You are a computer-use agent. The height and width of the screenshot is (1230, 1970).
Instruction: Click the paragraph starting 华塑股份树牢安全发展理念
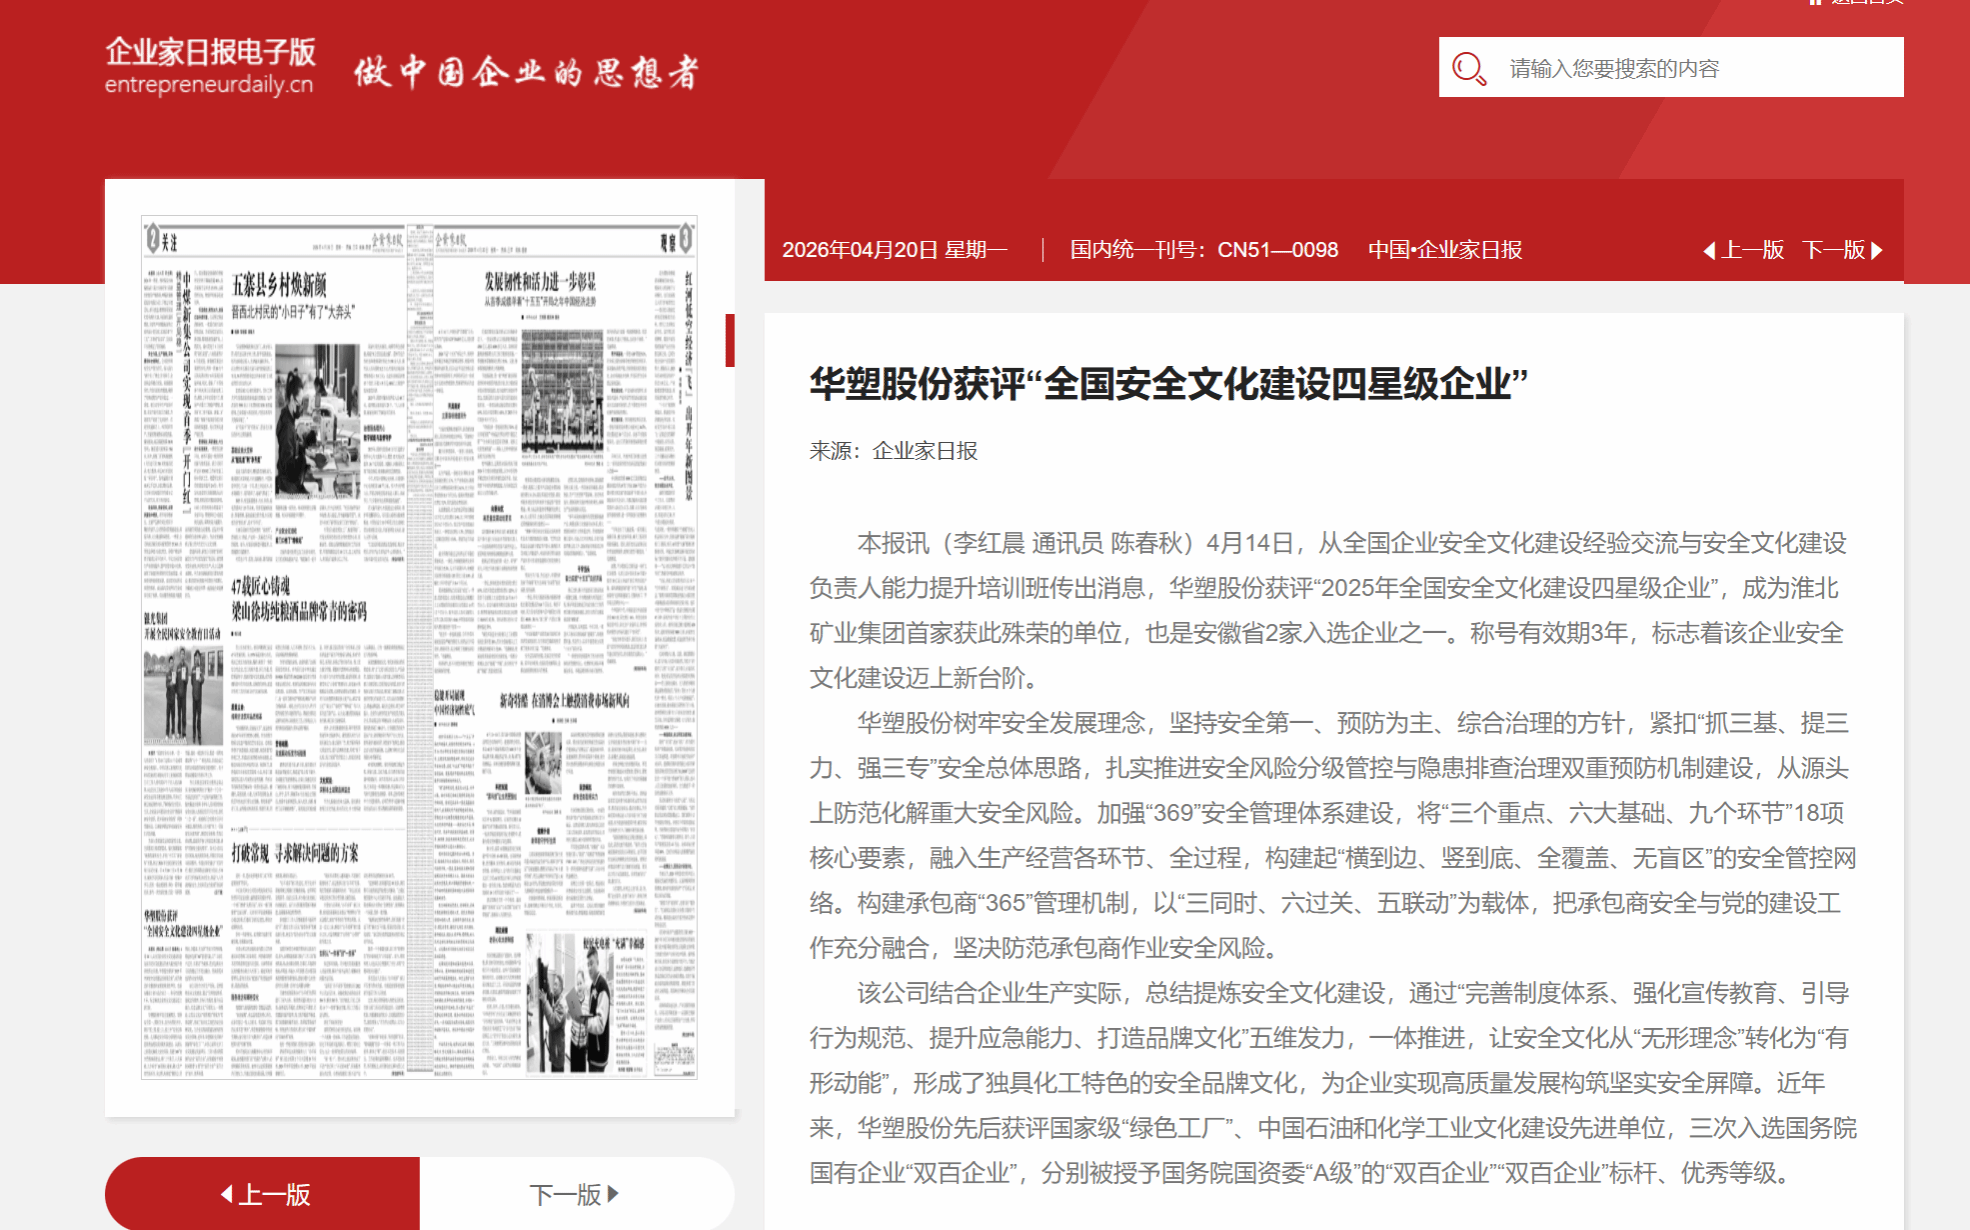(1333, 835)
